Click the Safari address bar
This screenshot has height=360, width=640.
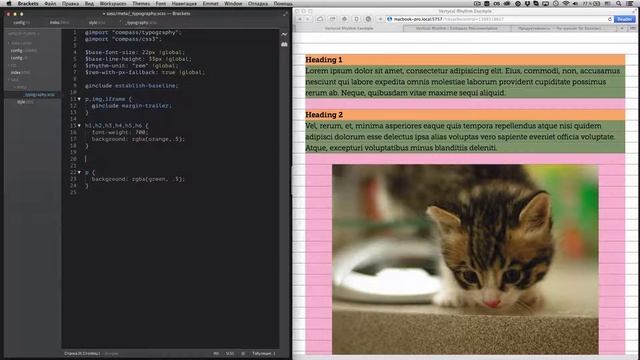499,19
